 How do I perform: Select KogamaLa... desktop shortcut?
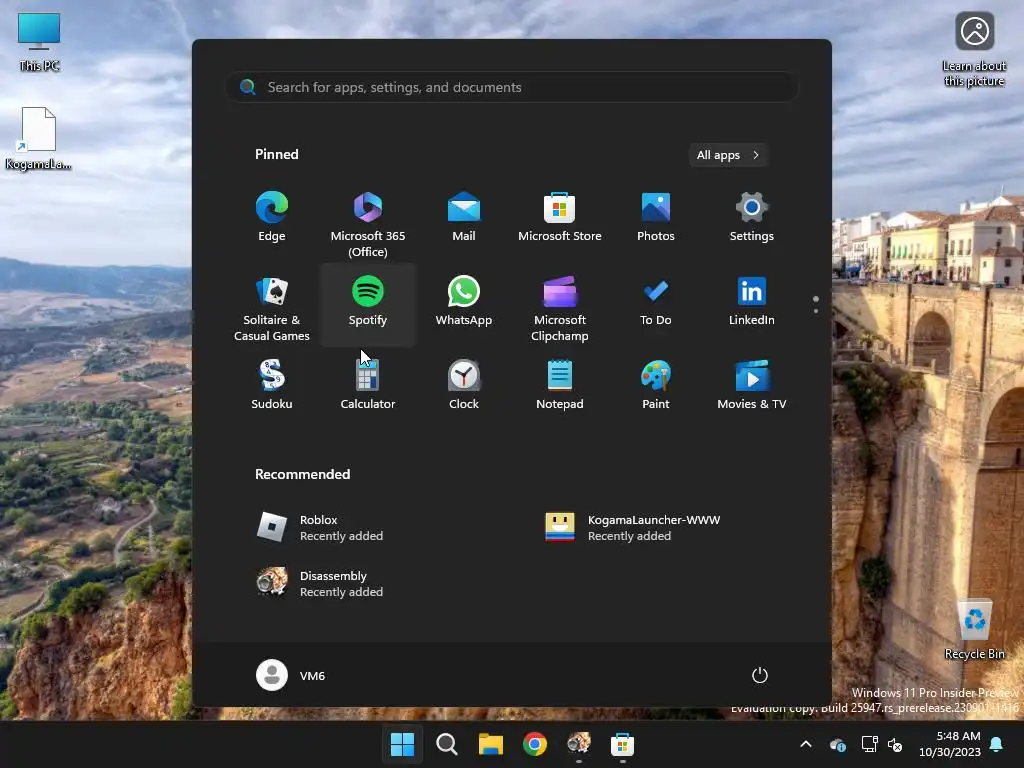[39, 138]
